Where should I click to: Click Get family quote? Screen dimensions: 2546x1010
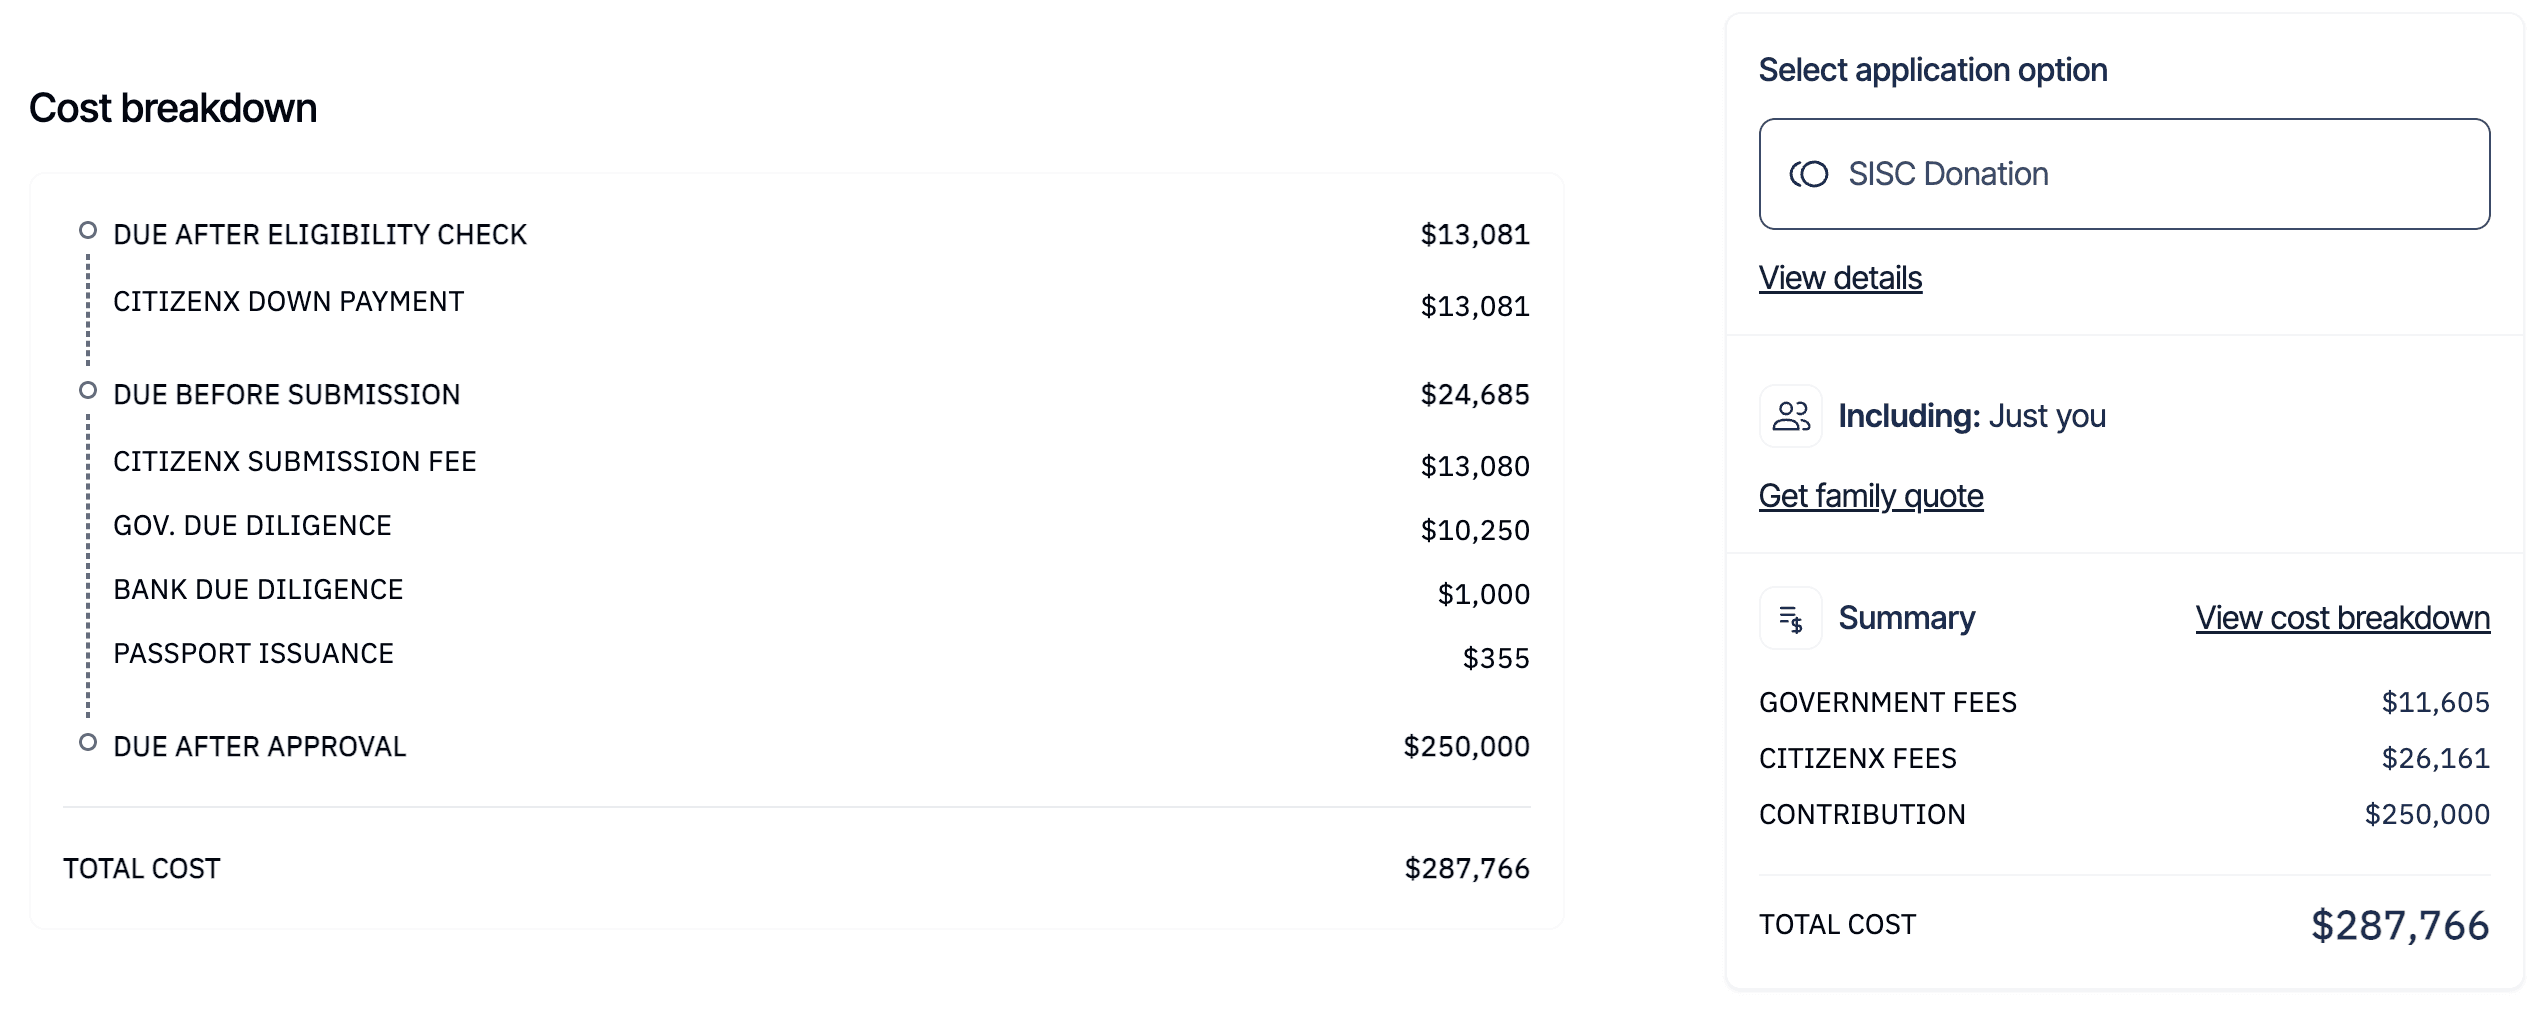pos(1871,495)
